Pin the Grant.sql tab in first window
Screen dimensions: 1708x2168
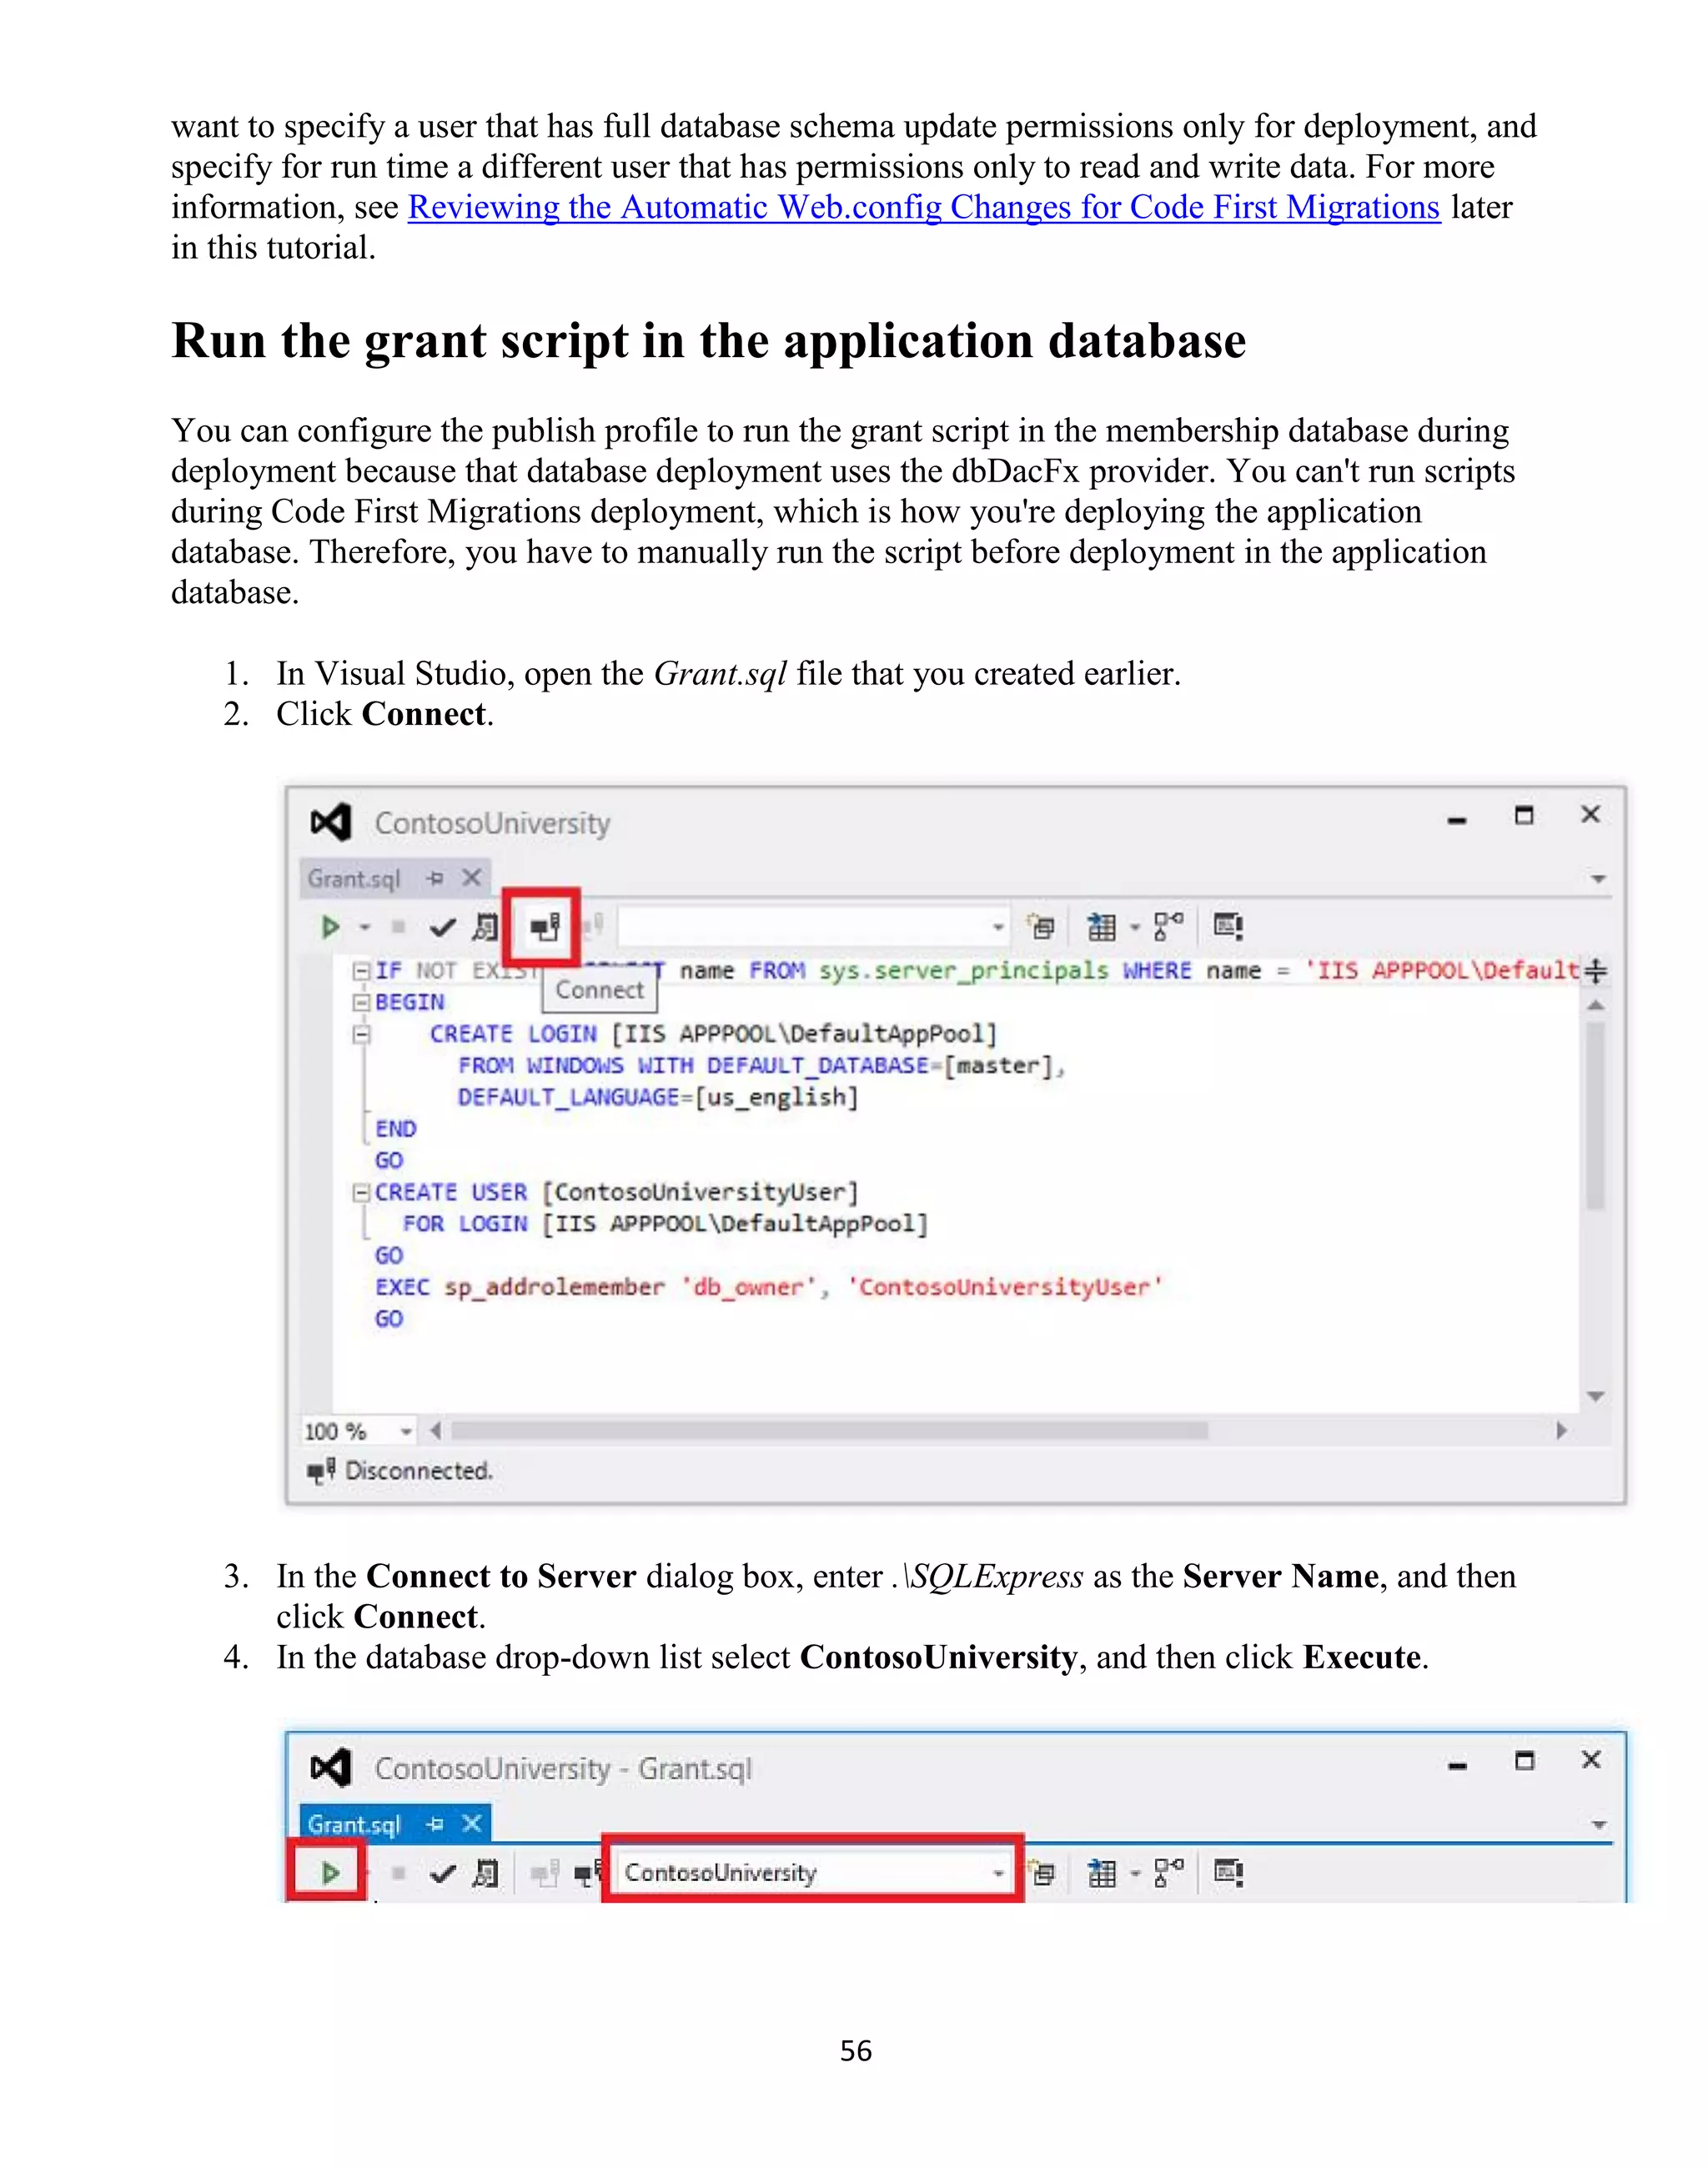(x=434, y=878)
